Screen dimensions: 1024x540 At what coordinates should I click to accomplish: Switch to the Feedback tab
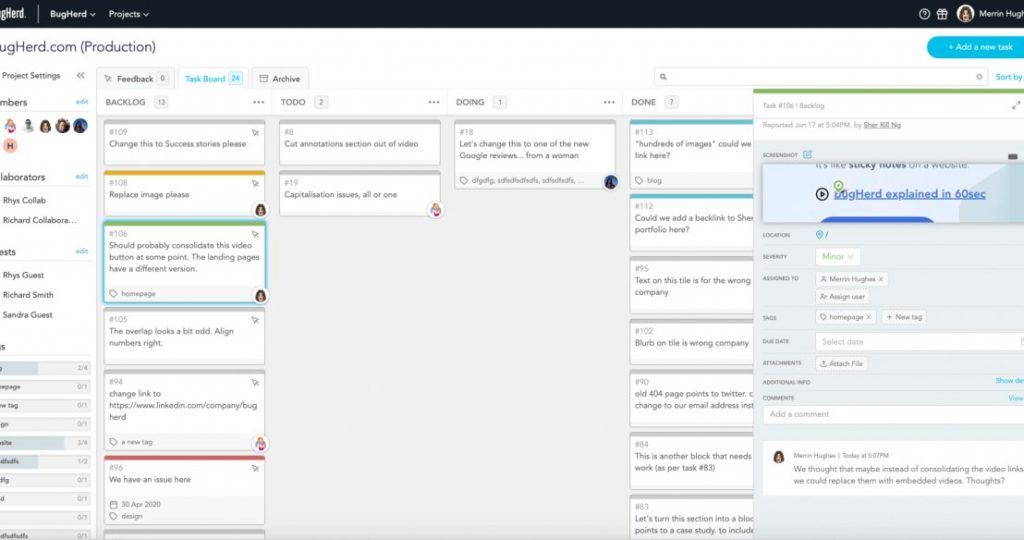(136, 78)
